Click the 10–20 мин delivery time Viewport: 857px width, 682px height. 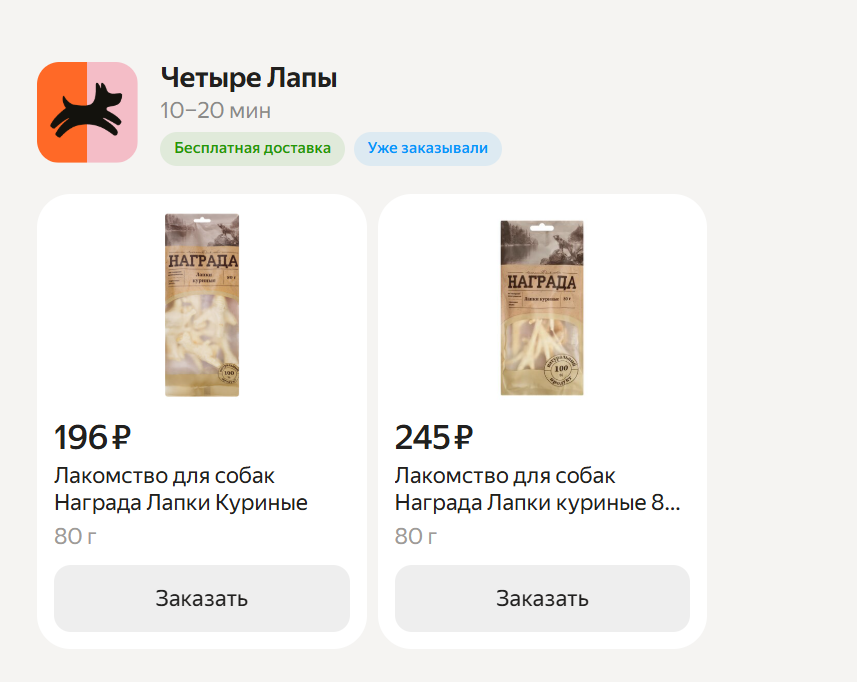(x=215, y=110)
